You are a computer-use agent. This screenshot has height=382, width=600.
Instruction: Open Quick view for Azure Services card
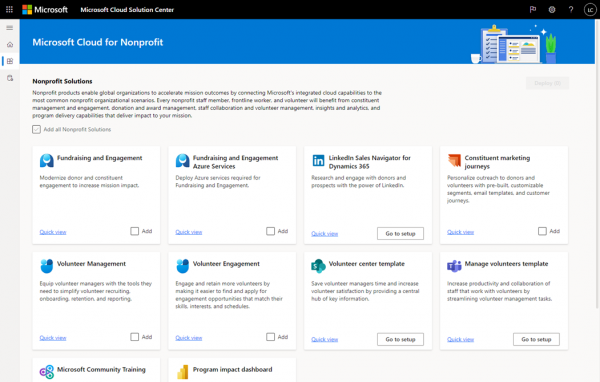[189, 232]
